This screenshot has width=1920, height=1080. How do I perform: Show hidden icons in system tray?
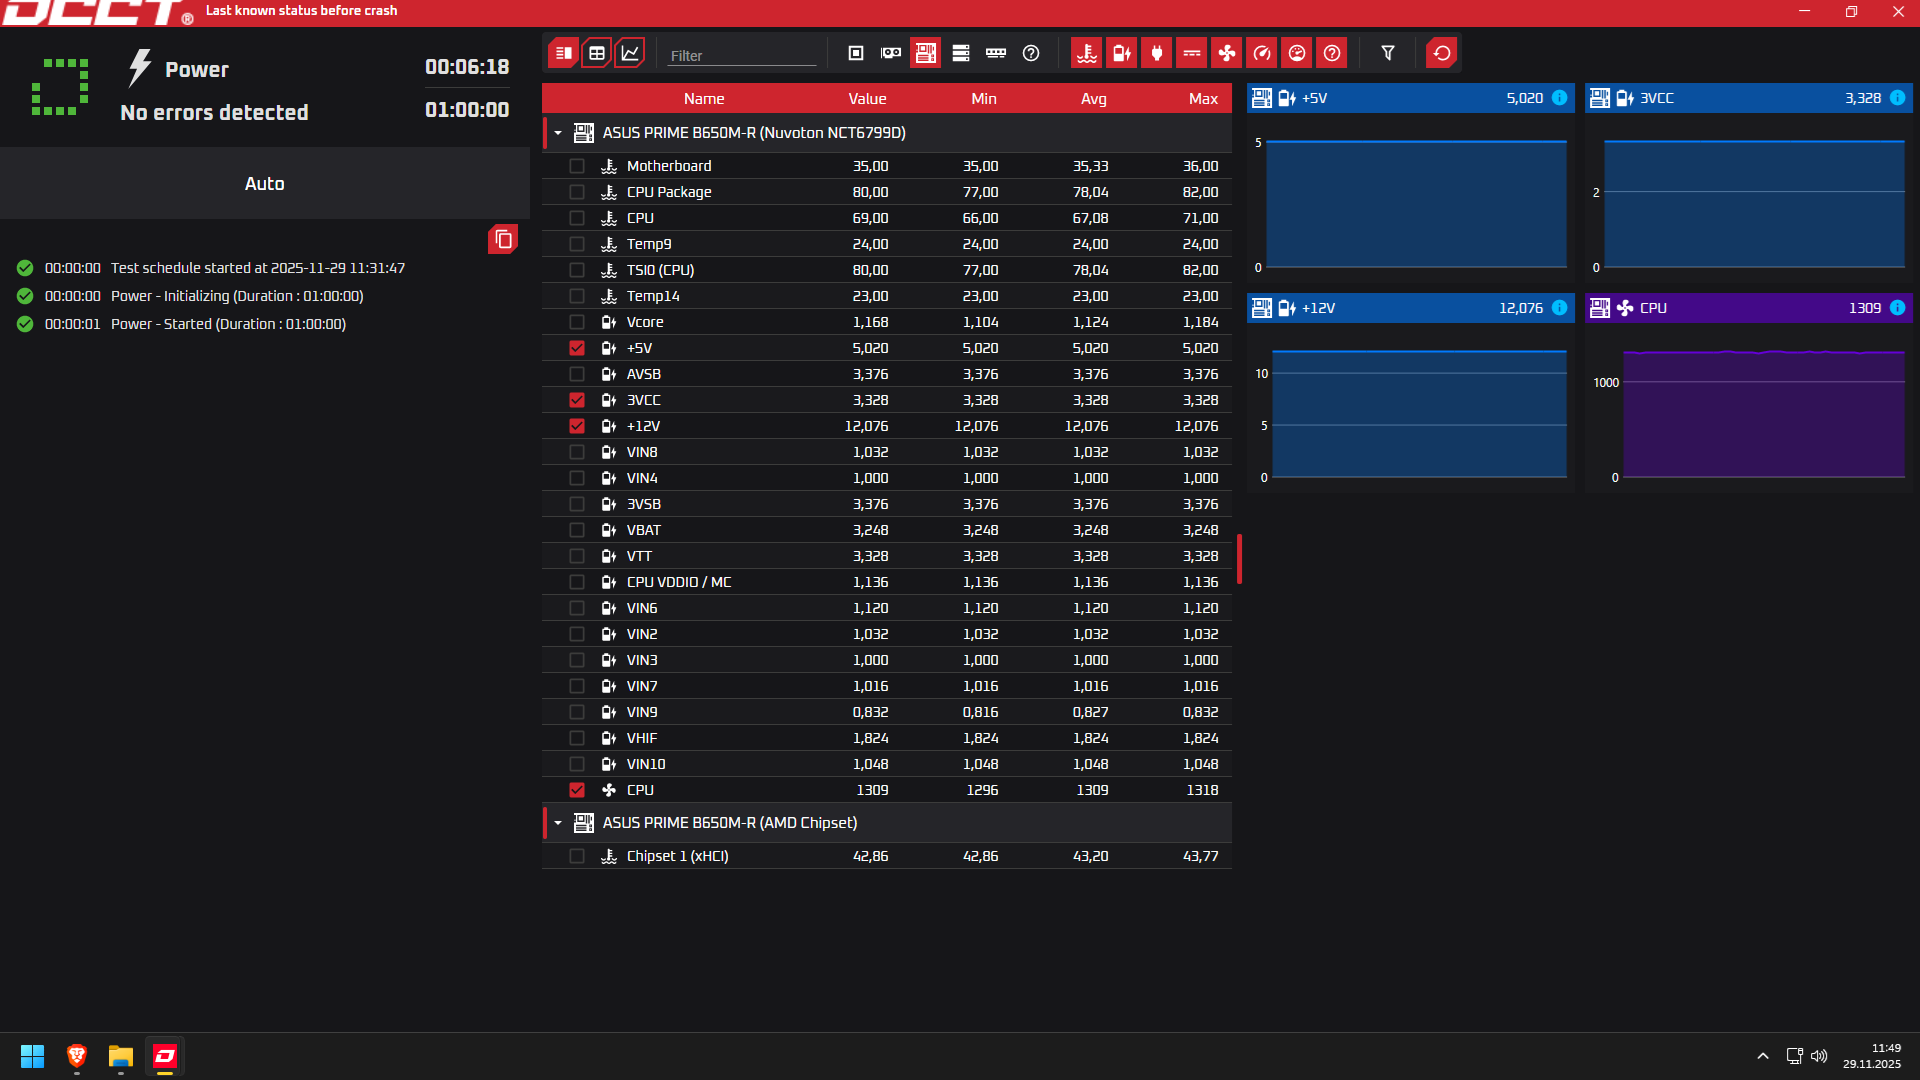pos(1763,1056)
